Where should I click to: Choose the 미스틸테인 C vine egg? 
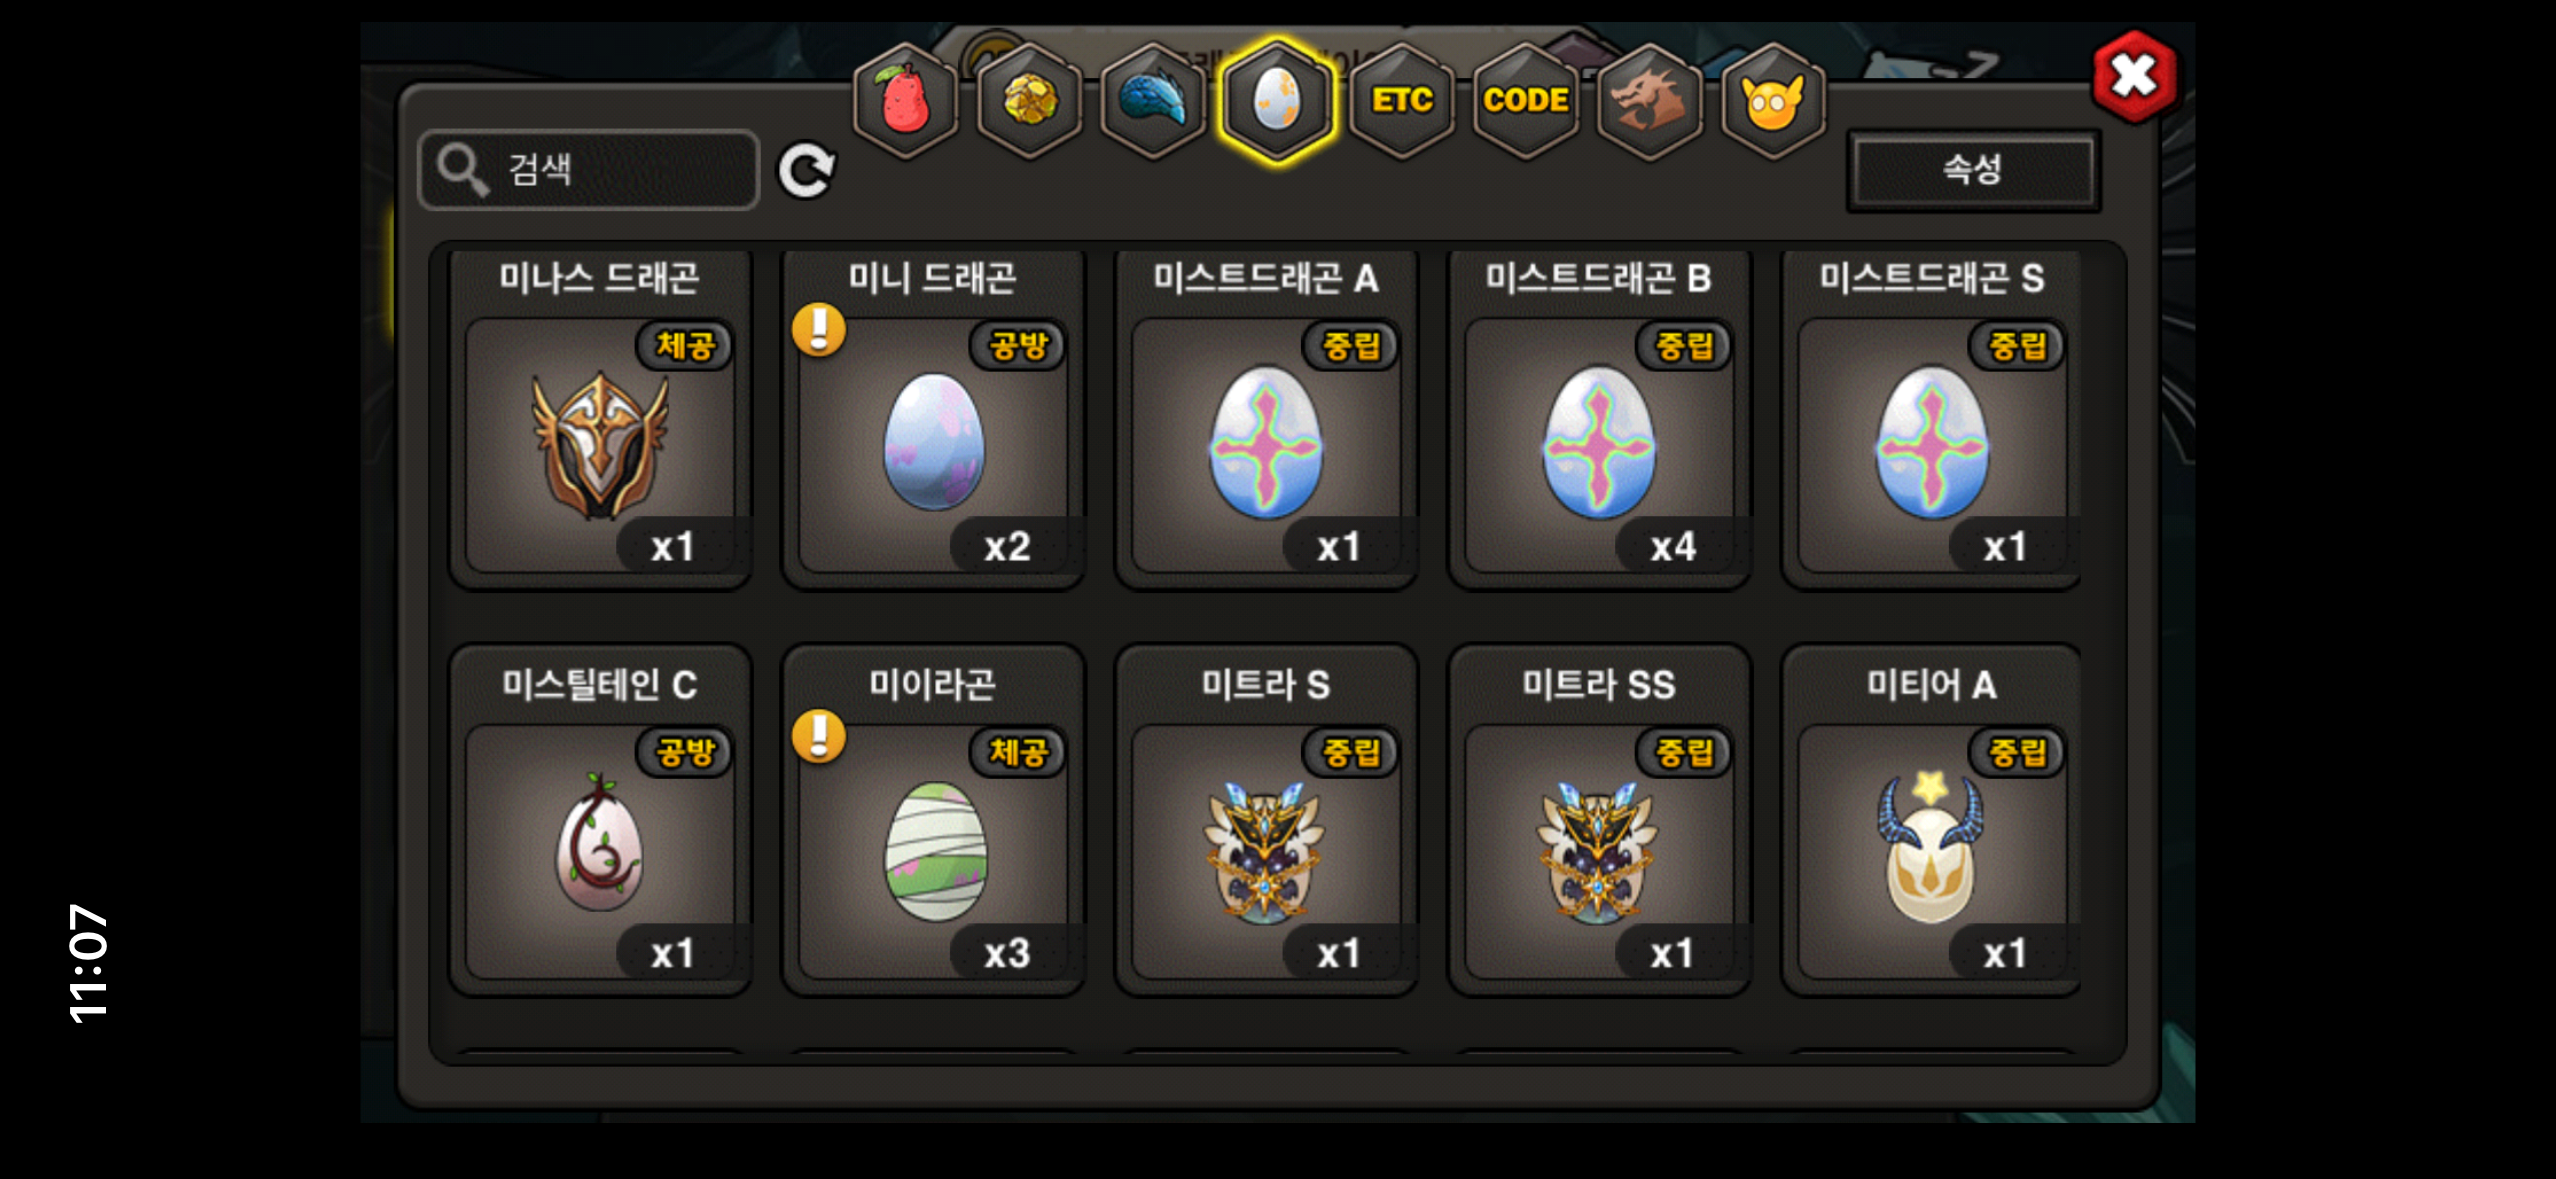(x=600, y=821)
